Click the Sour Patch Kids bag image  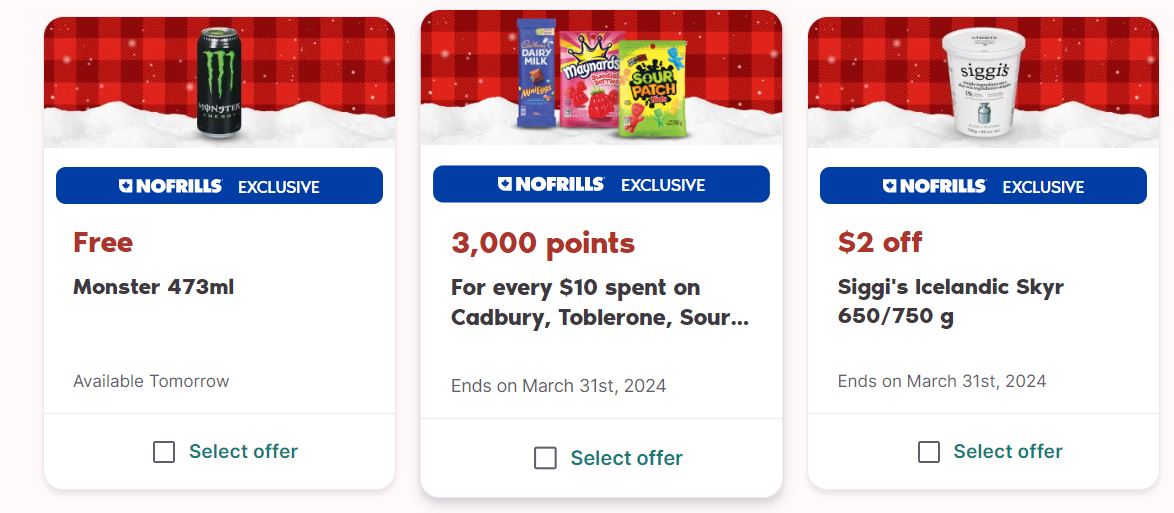652,89
